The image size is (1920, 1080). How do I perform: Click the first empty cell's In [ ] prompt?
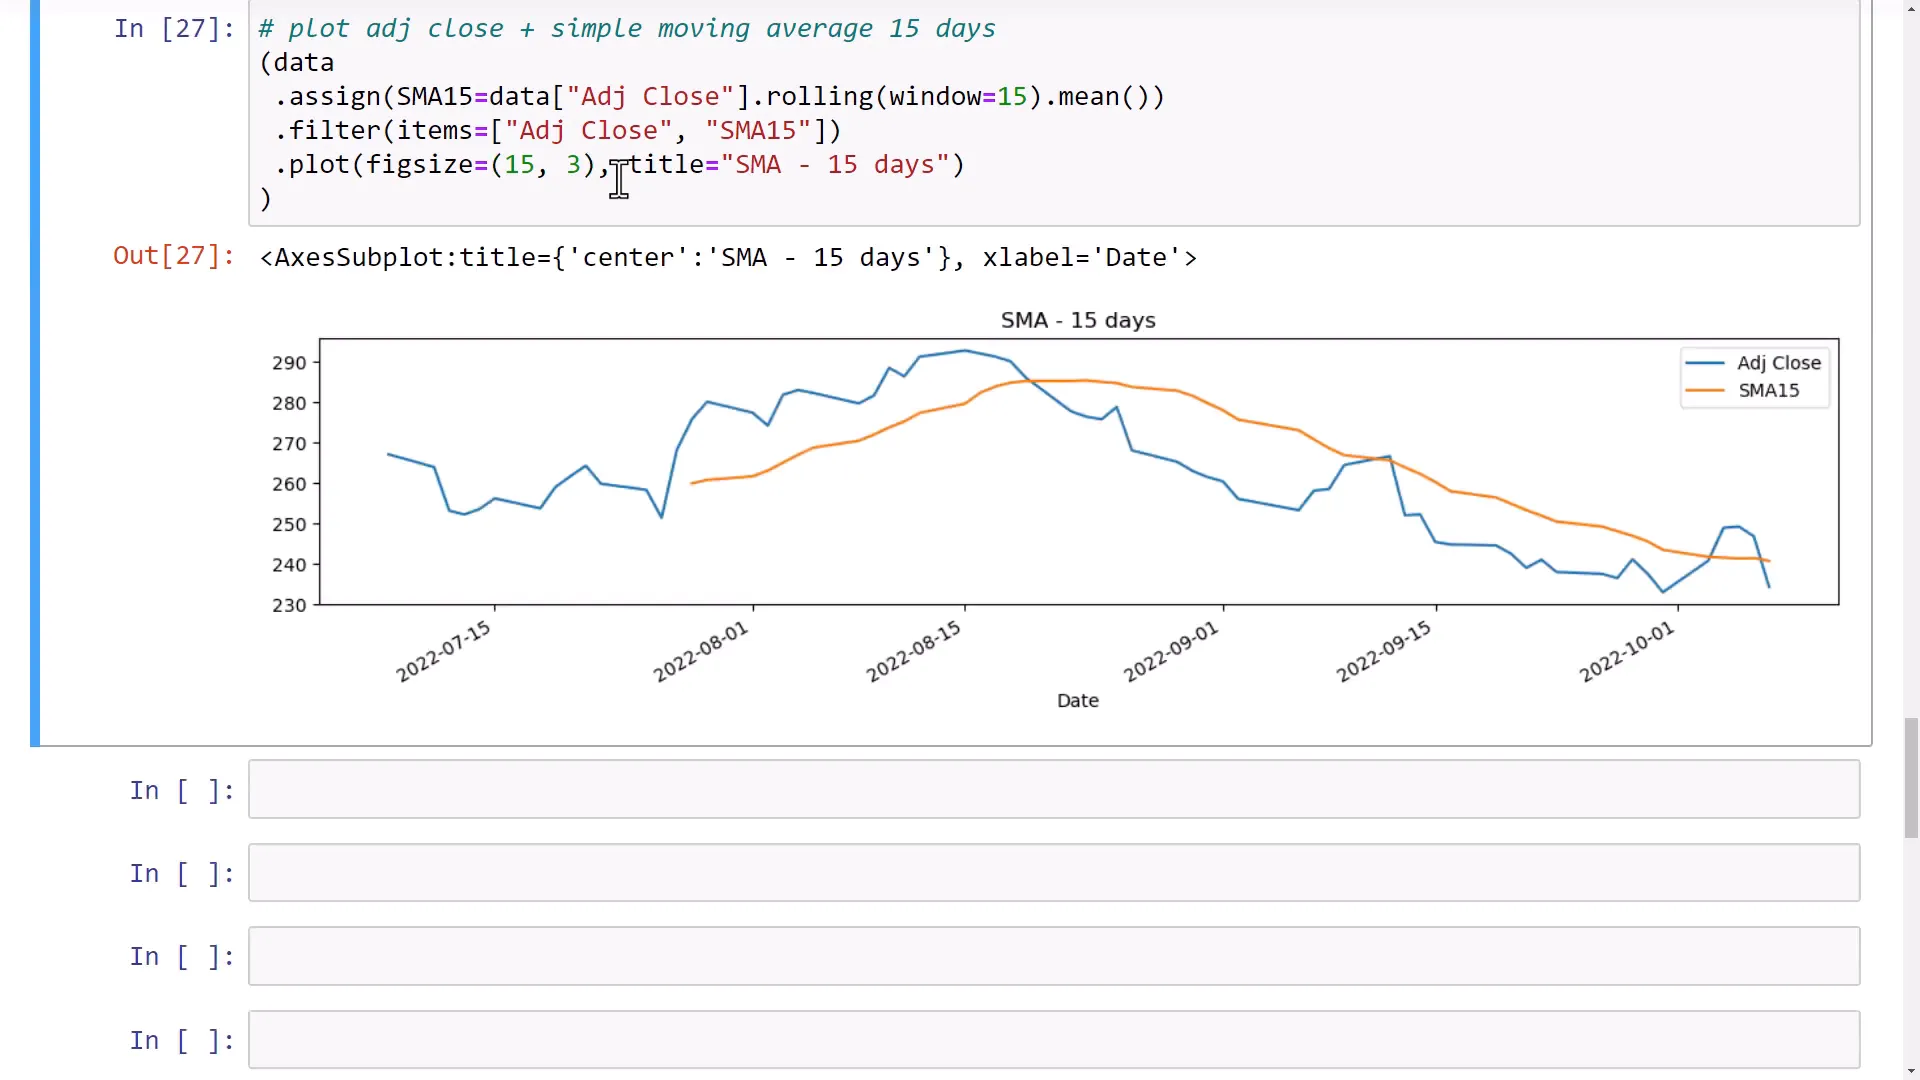(x=181, y=791)
